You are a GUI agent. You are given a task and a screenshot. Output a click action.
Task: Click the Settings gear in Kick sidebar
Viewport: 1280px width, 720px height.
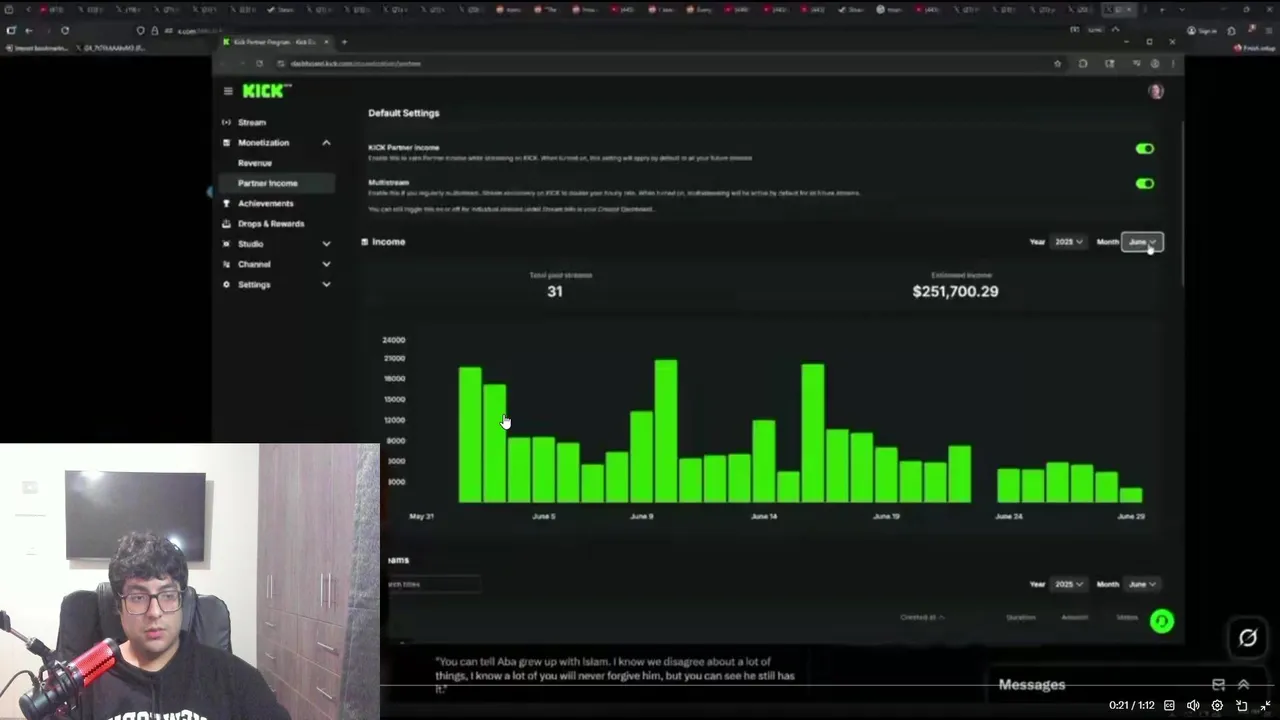[x=226, y=285]
